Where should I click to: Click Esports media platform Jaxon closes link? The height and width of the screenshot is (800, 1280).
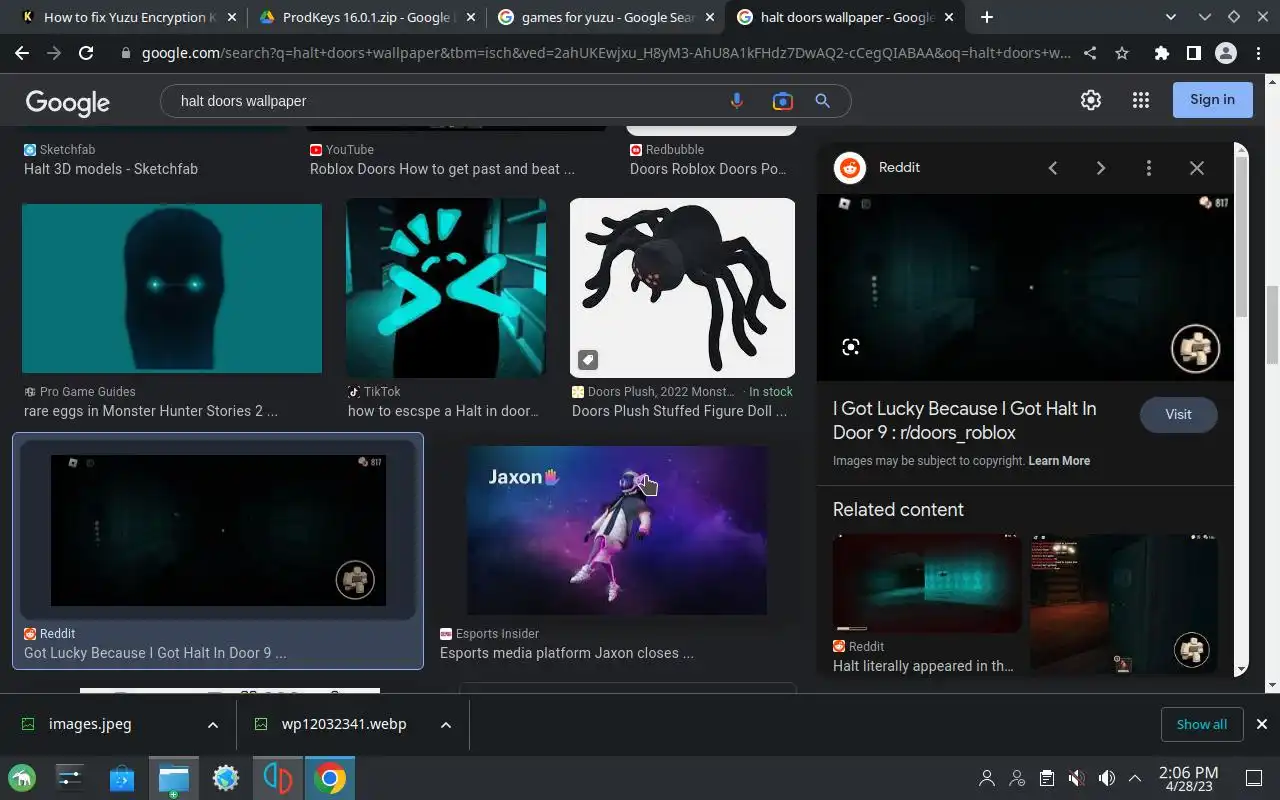[567, 653]
